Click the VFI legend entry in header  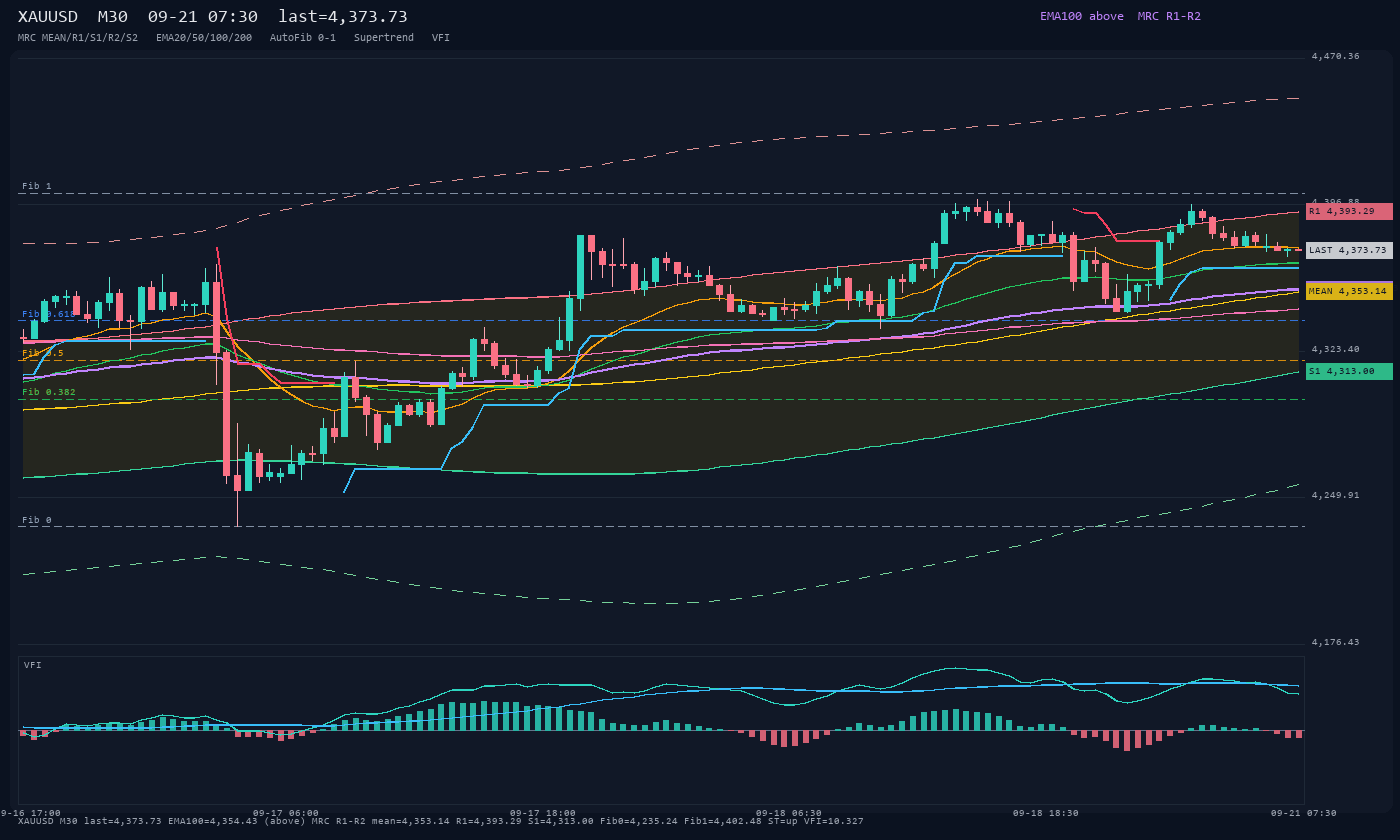click(x=441, y=38)
